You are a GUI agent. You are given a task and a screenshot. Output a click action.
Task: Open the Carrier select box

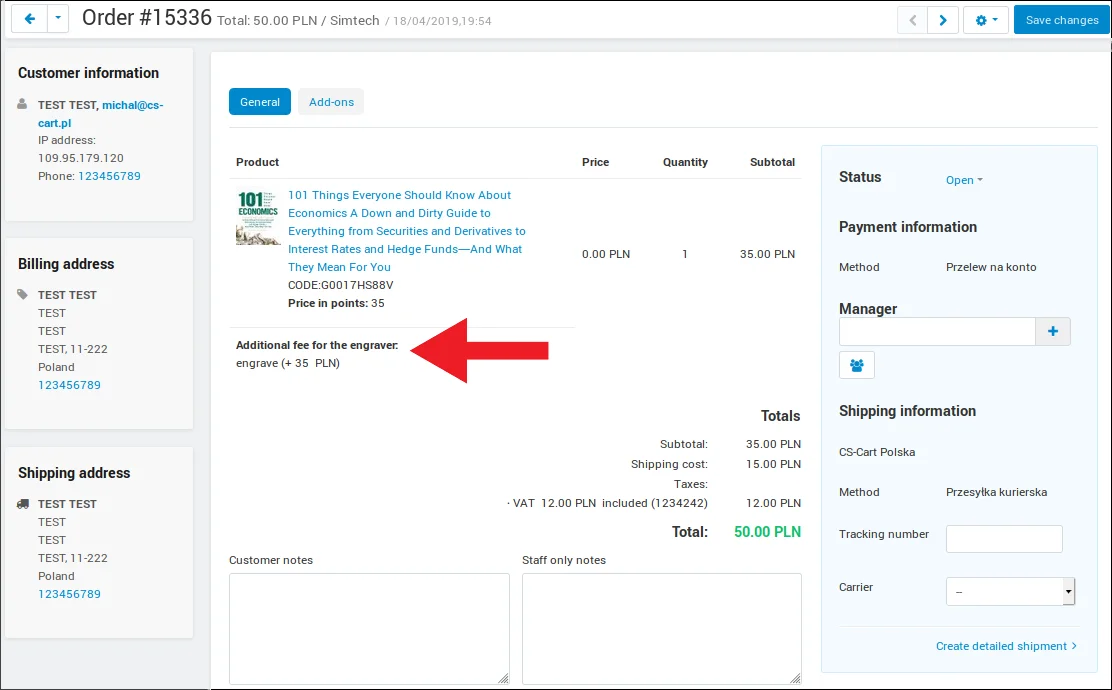pyautogui.click(x=1010, y=591)
